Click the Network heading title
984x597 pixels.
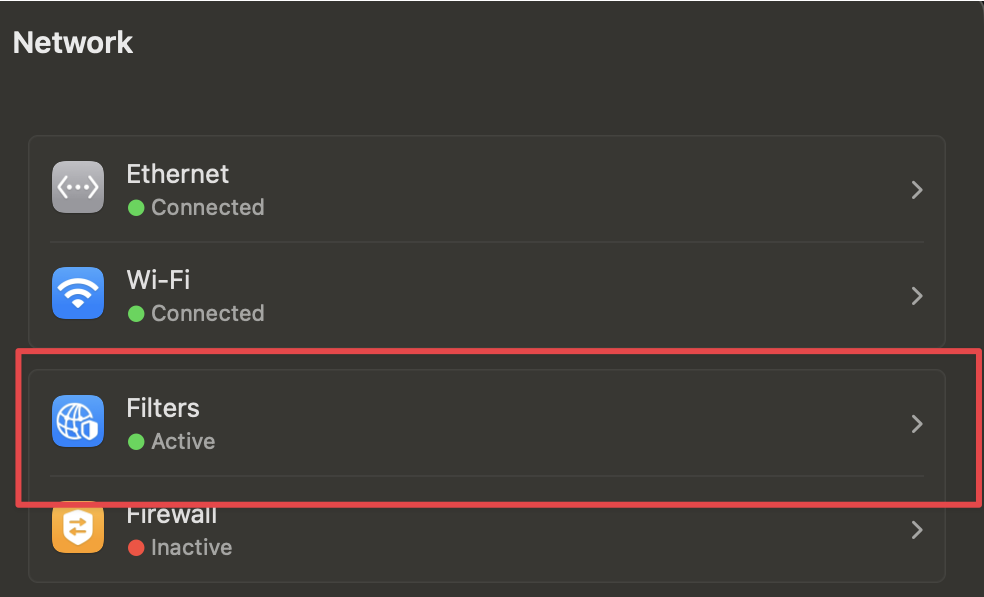73,43
